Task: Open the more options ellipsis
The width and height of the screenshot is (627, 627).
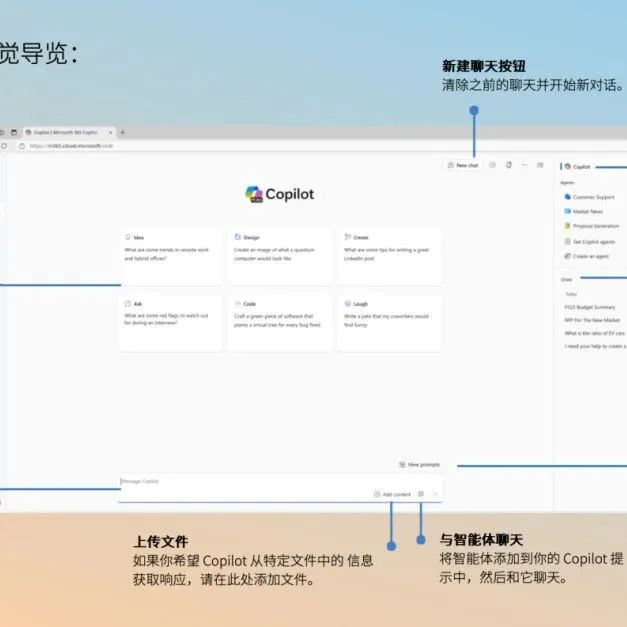Action: (x=524, y=165)
